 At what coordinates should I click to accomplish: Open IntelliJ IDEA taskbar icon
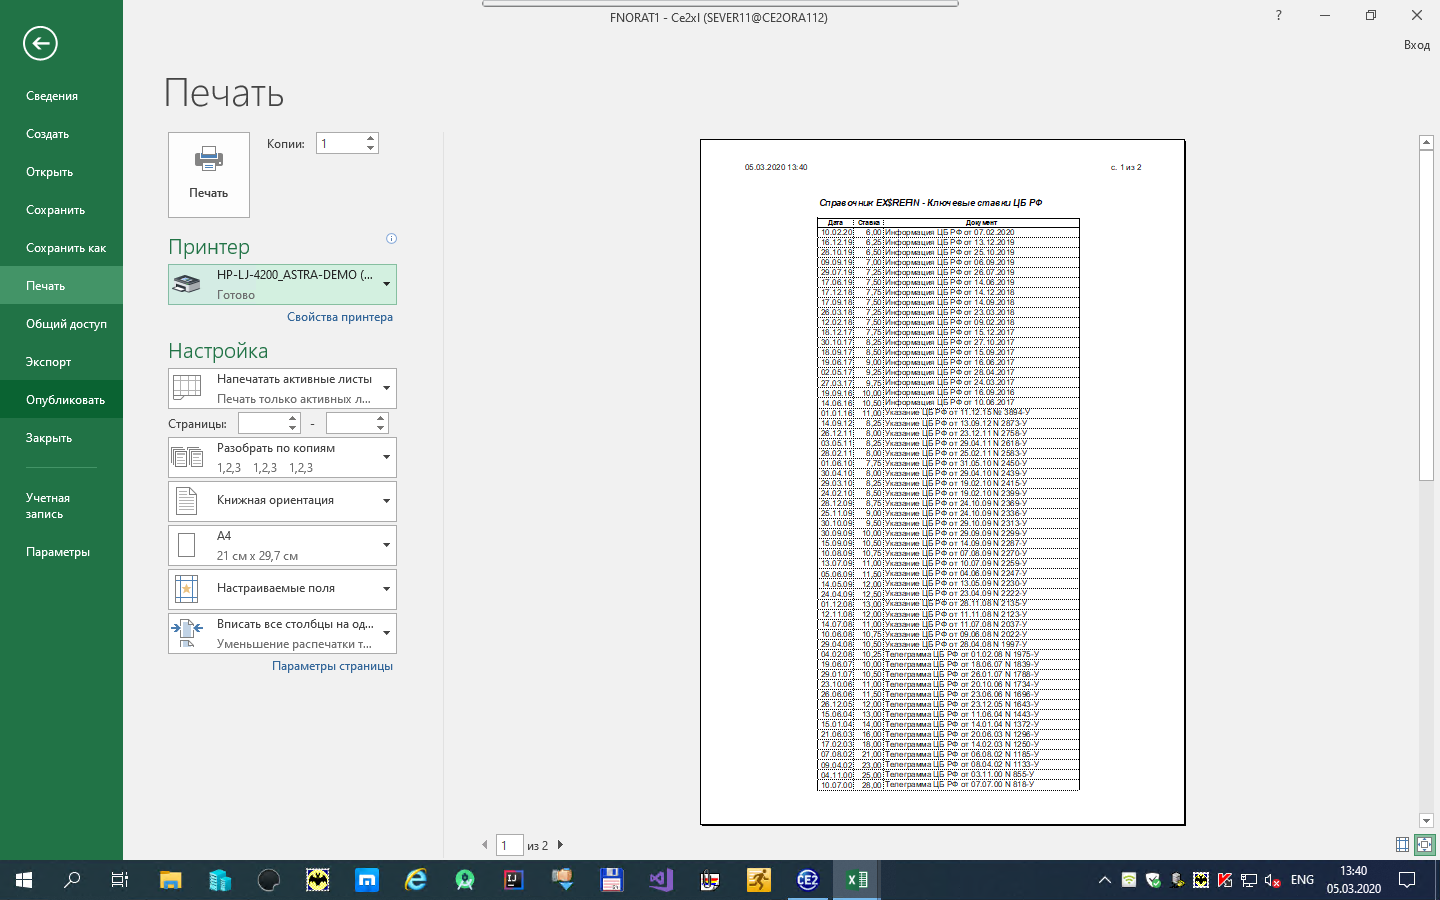(x=513, y=880)
